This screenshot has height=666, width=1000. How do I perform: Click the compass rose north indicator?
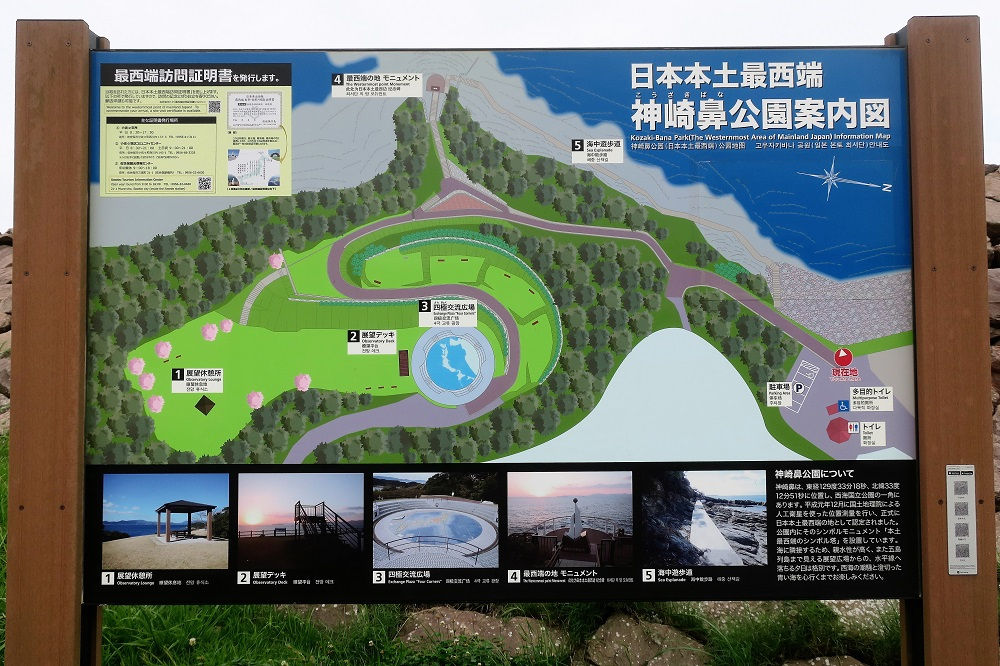[x=832, y=179]
